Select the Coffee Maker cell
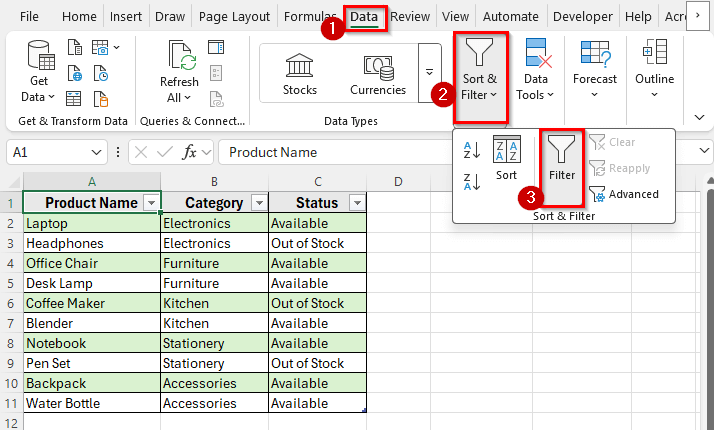Screen dimensions: 714x430 (92, 303)
